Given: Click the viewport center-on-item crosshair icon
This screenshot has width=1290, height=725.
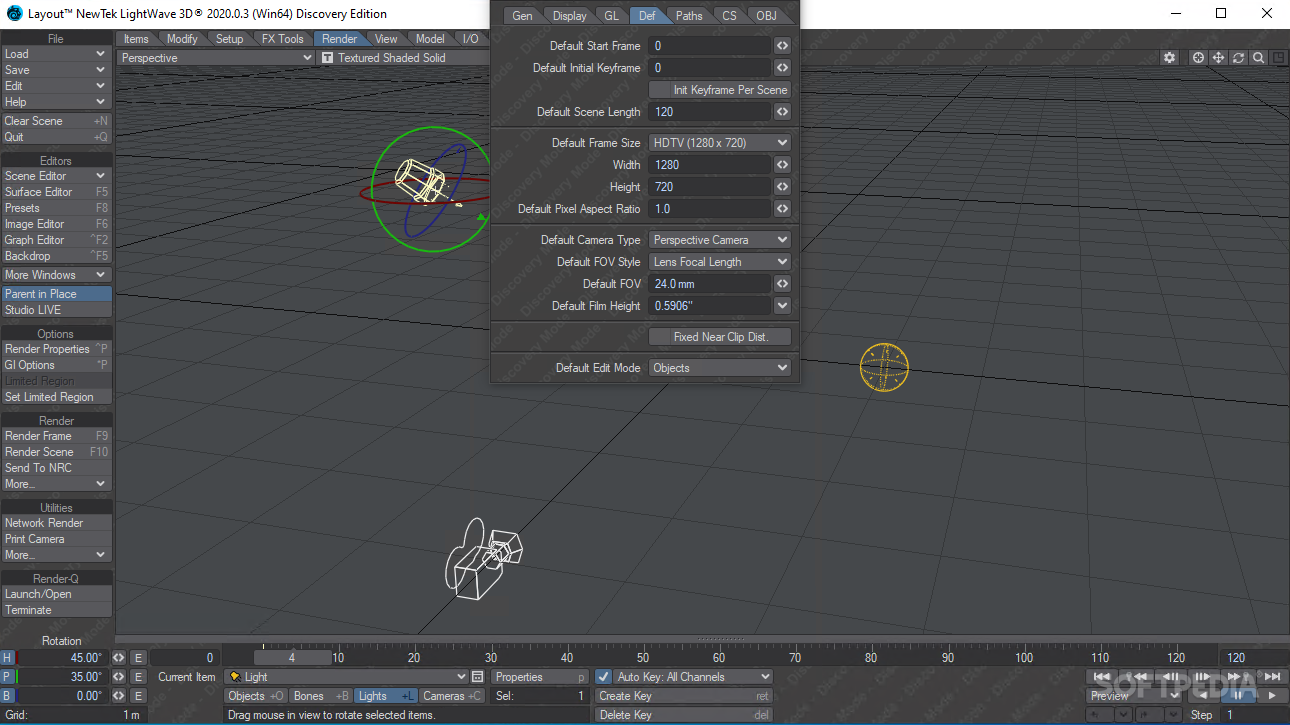Looking at the screenshot, I should click(1198, 58).
